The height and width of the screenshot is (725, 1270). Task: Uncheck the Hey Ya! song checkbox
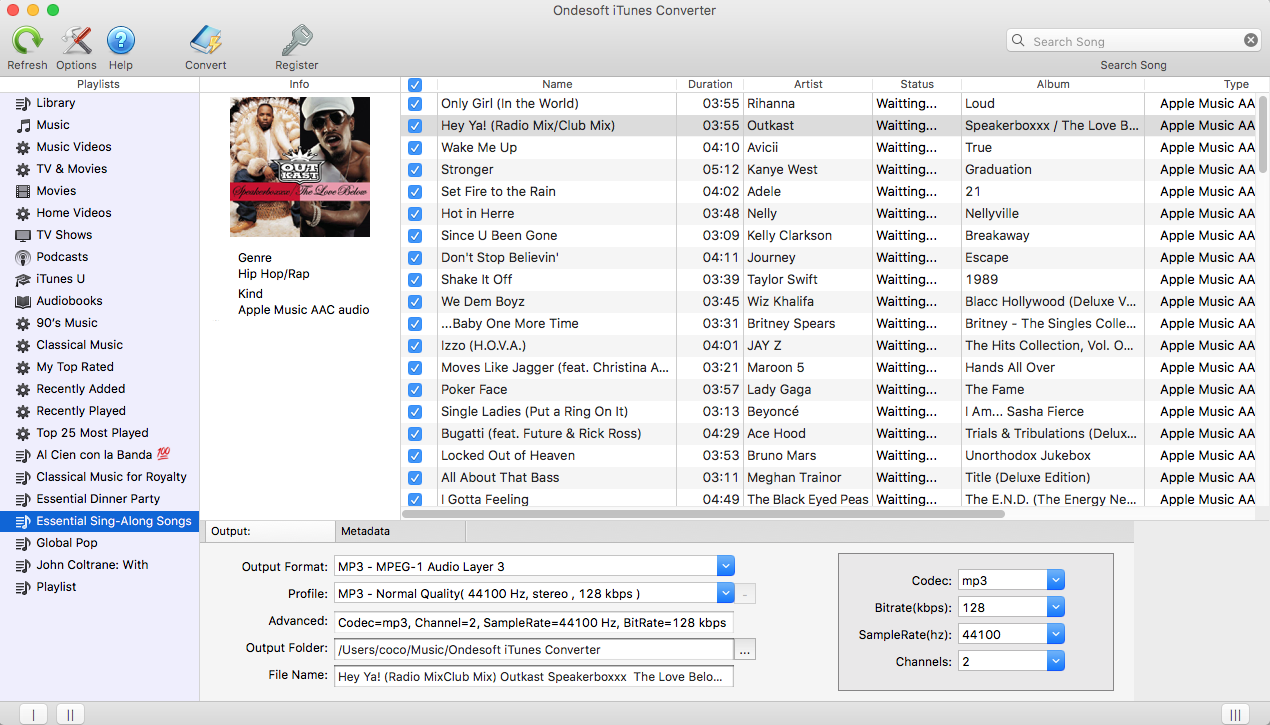pos(415,125)
